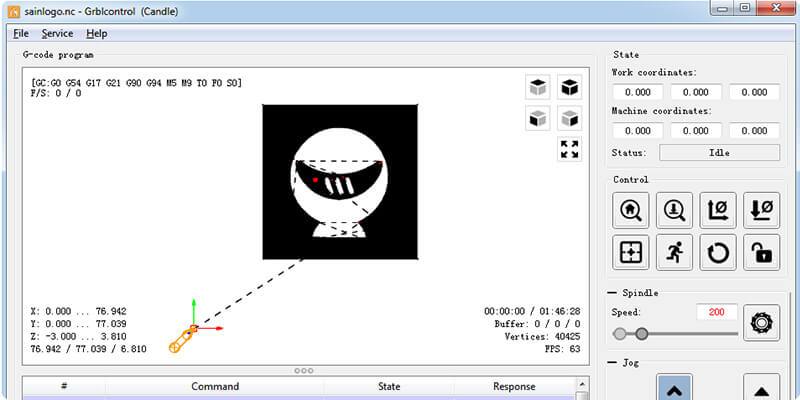The width and height of the screenshot is (800, 400).
Task: Fit the toolpath to the visualizer view
Action: [569, 149]
